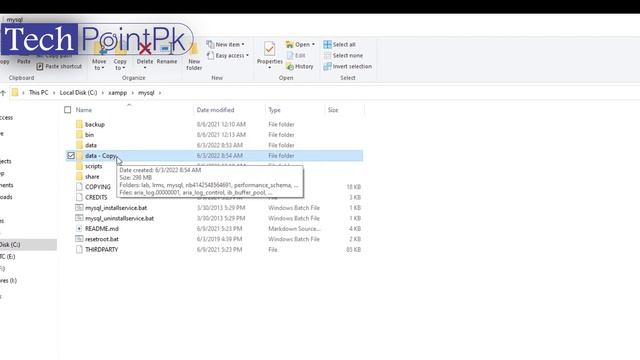This screenshot has width=640, height=360.
Task: Click the README.md file icon
Action: pyautogui.click(x=79, y=229)
